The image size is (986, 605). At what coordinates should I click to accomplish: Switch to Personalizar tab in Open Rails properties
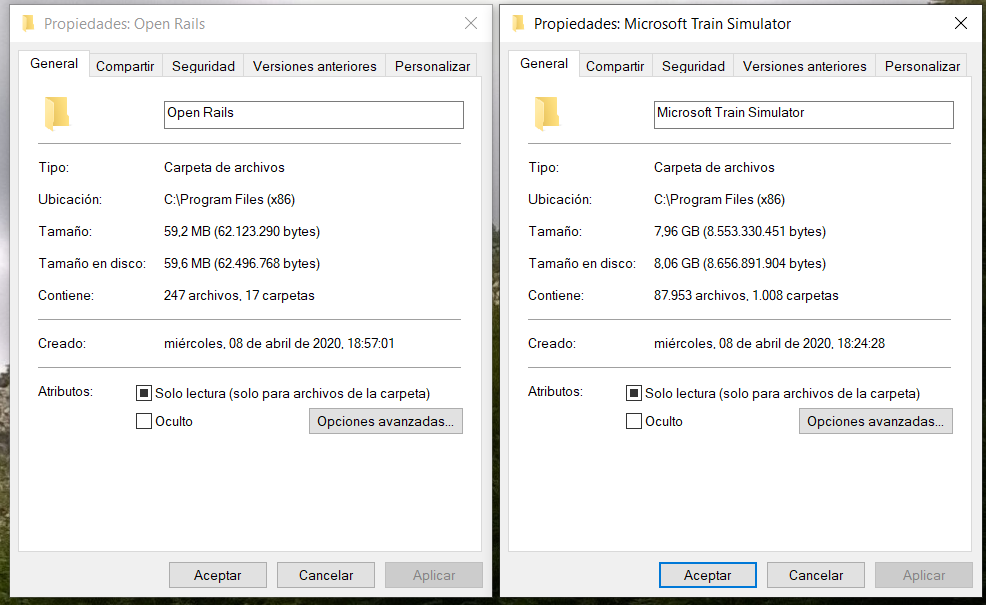point(432,66)
